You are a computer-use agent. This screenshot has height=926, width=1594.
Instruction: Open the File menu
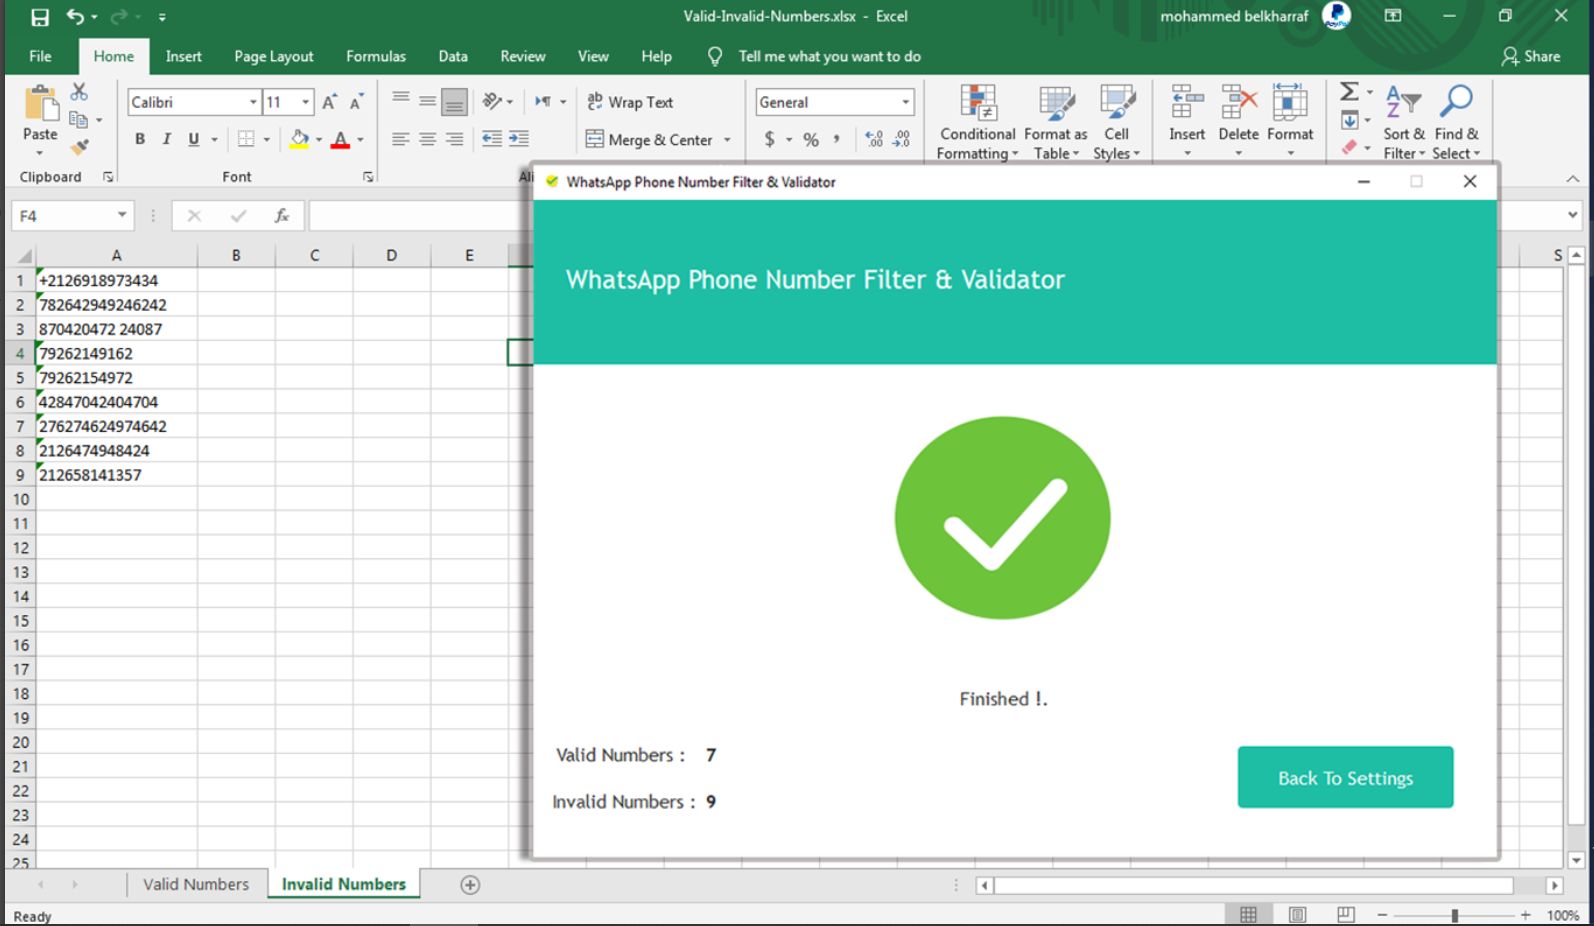pos(40,56)
